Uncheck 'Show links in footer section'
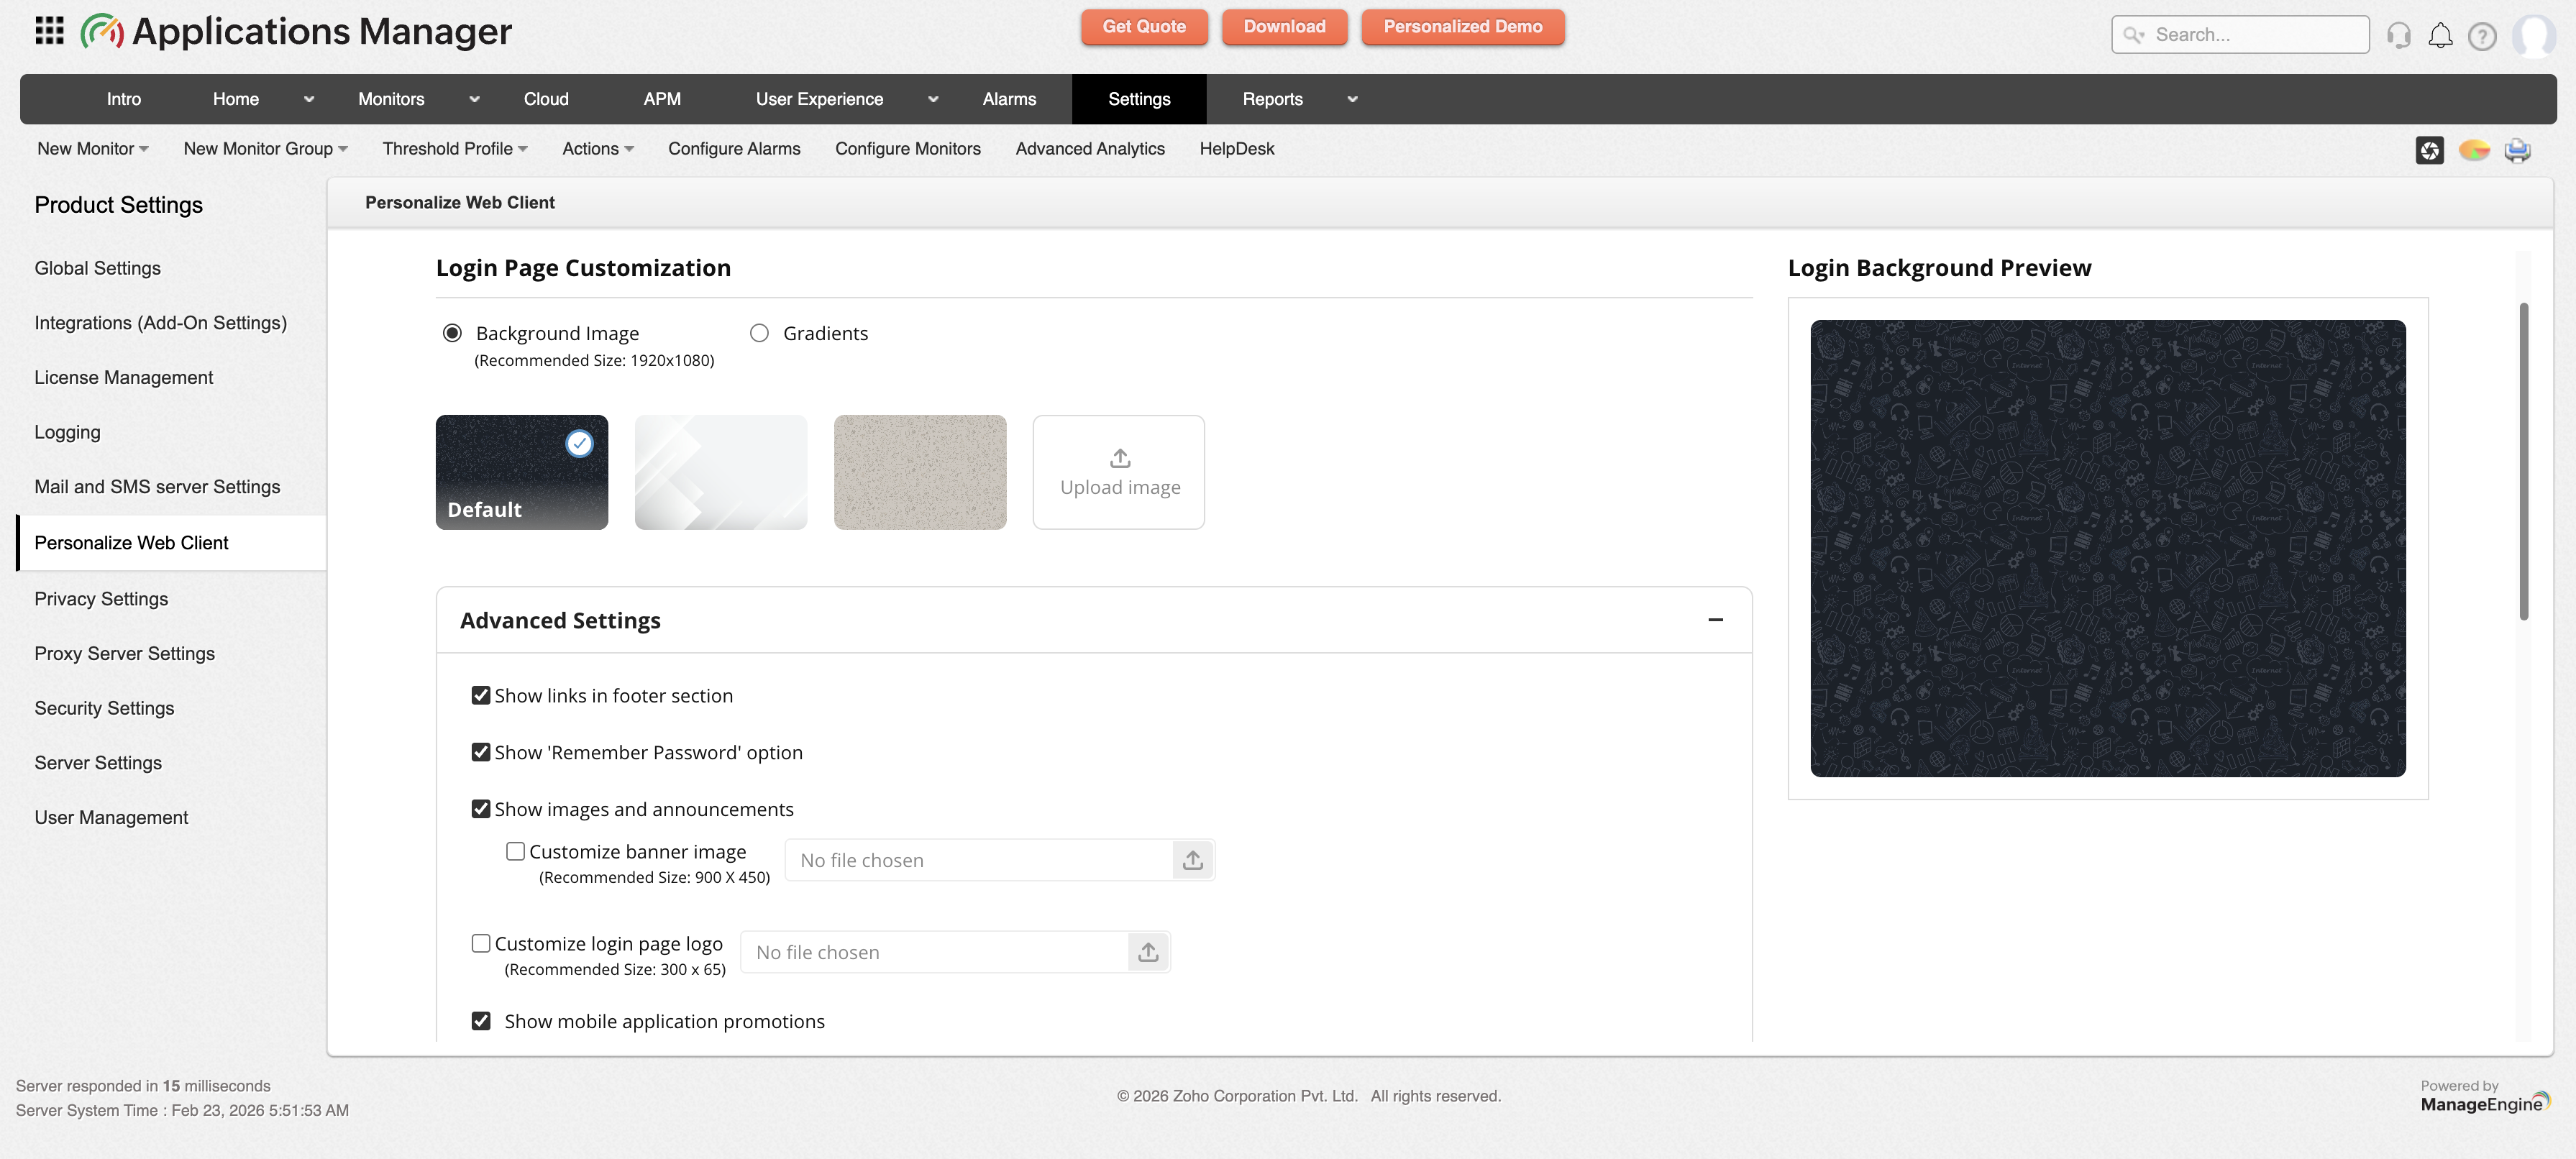Viewport: 2576px width, 1159px height. coord(481,695)
